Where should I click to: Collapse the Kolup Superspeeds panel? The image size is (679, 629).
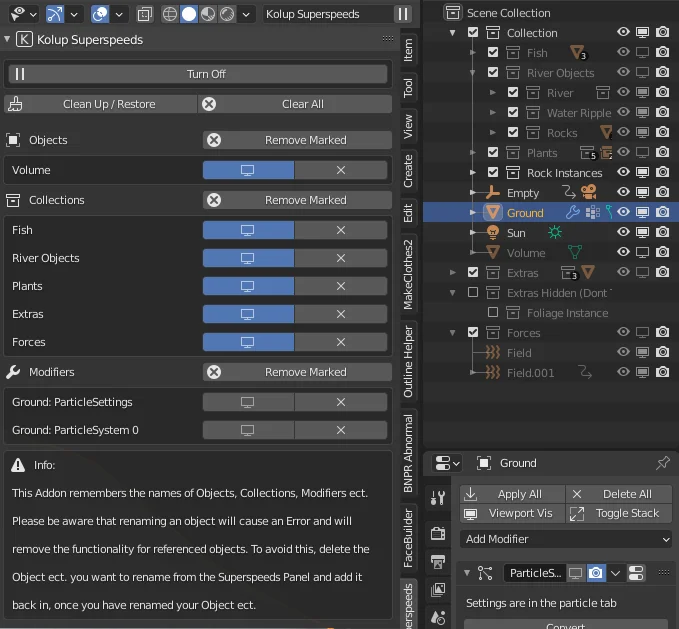(x=7, y=39)
